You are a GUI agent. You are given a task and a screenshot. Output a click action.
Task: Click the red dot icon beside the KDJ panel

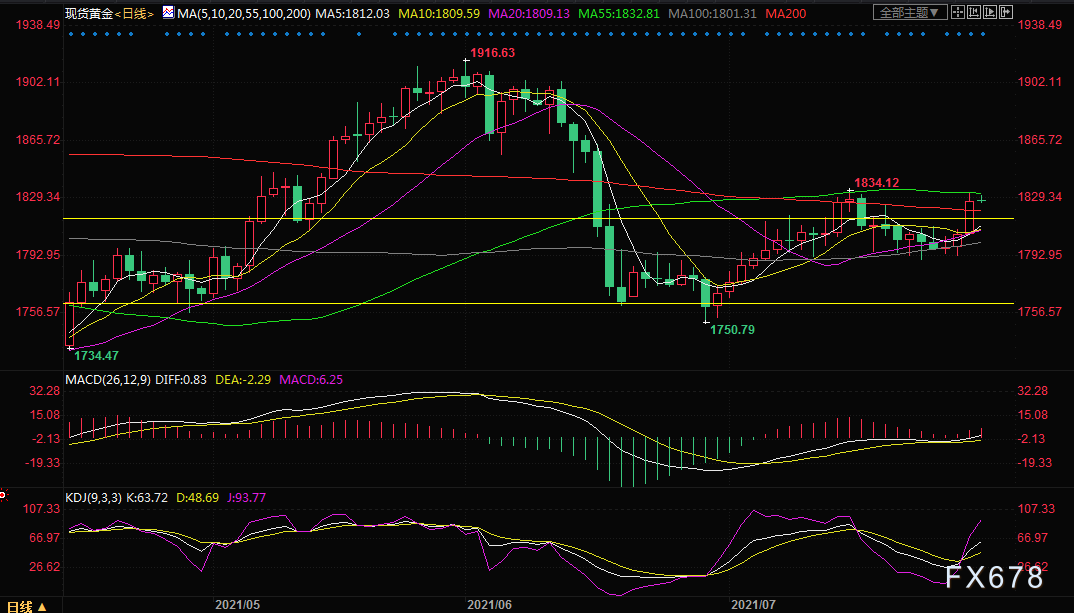(x=3, y=495)
